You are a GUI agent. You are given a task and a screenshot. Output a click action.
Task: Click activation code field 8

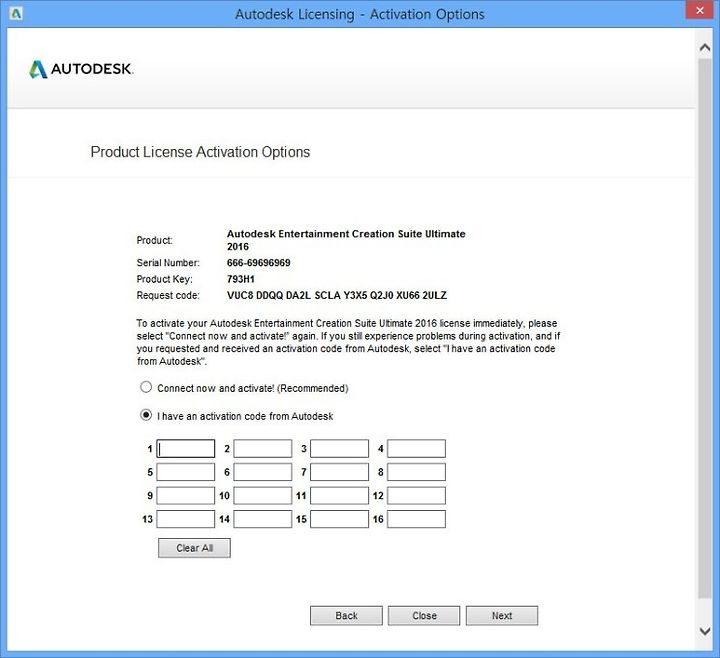416,472
